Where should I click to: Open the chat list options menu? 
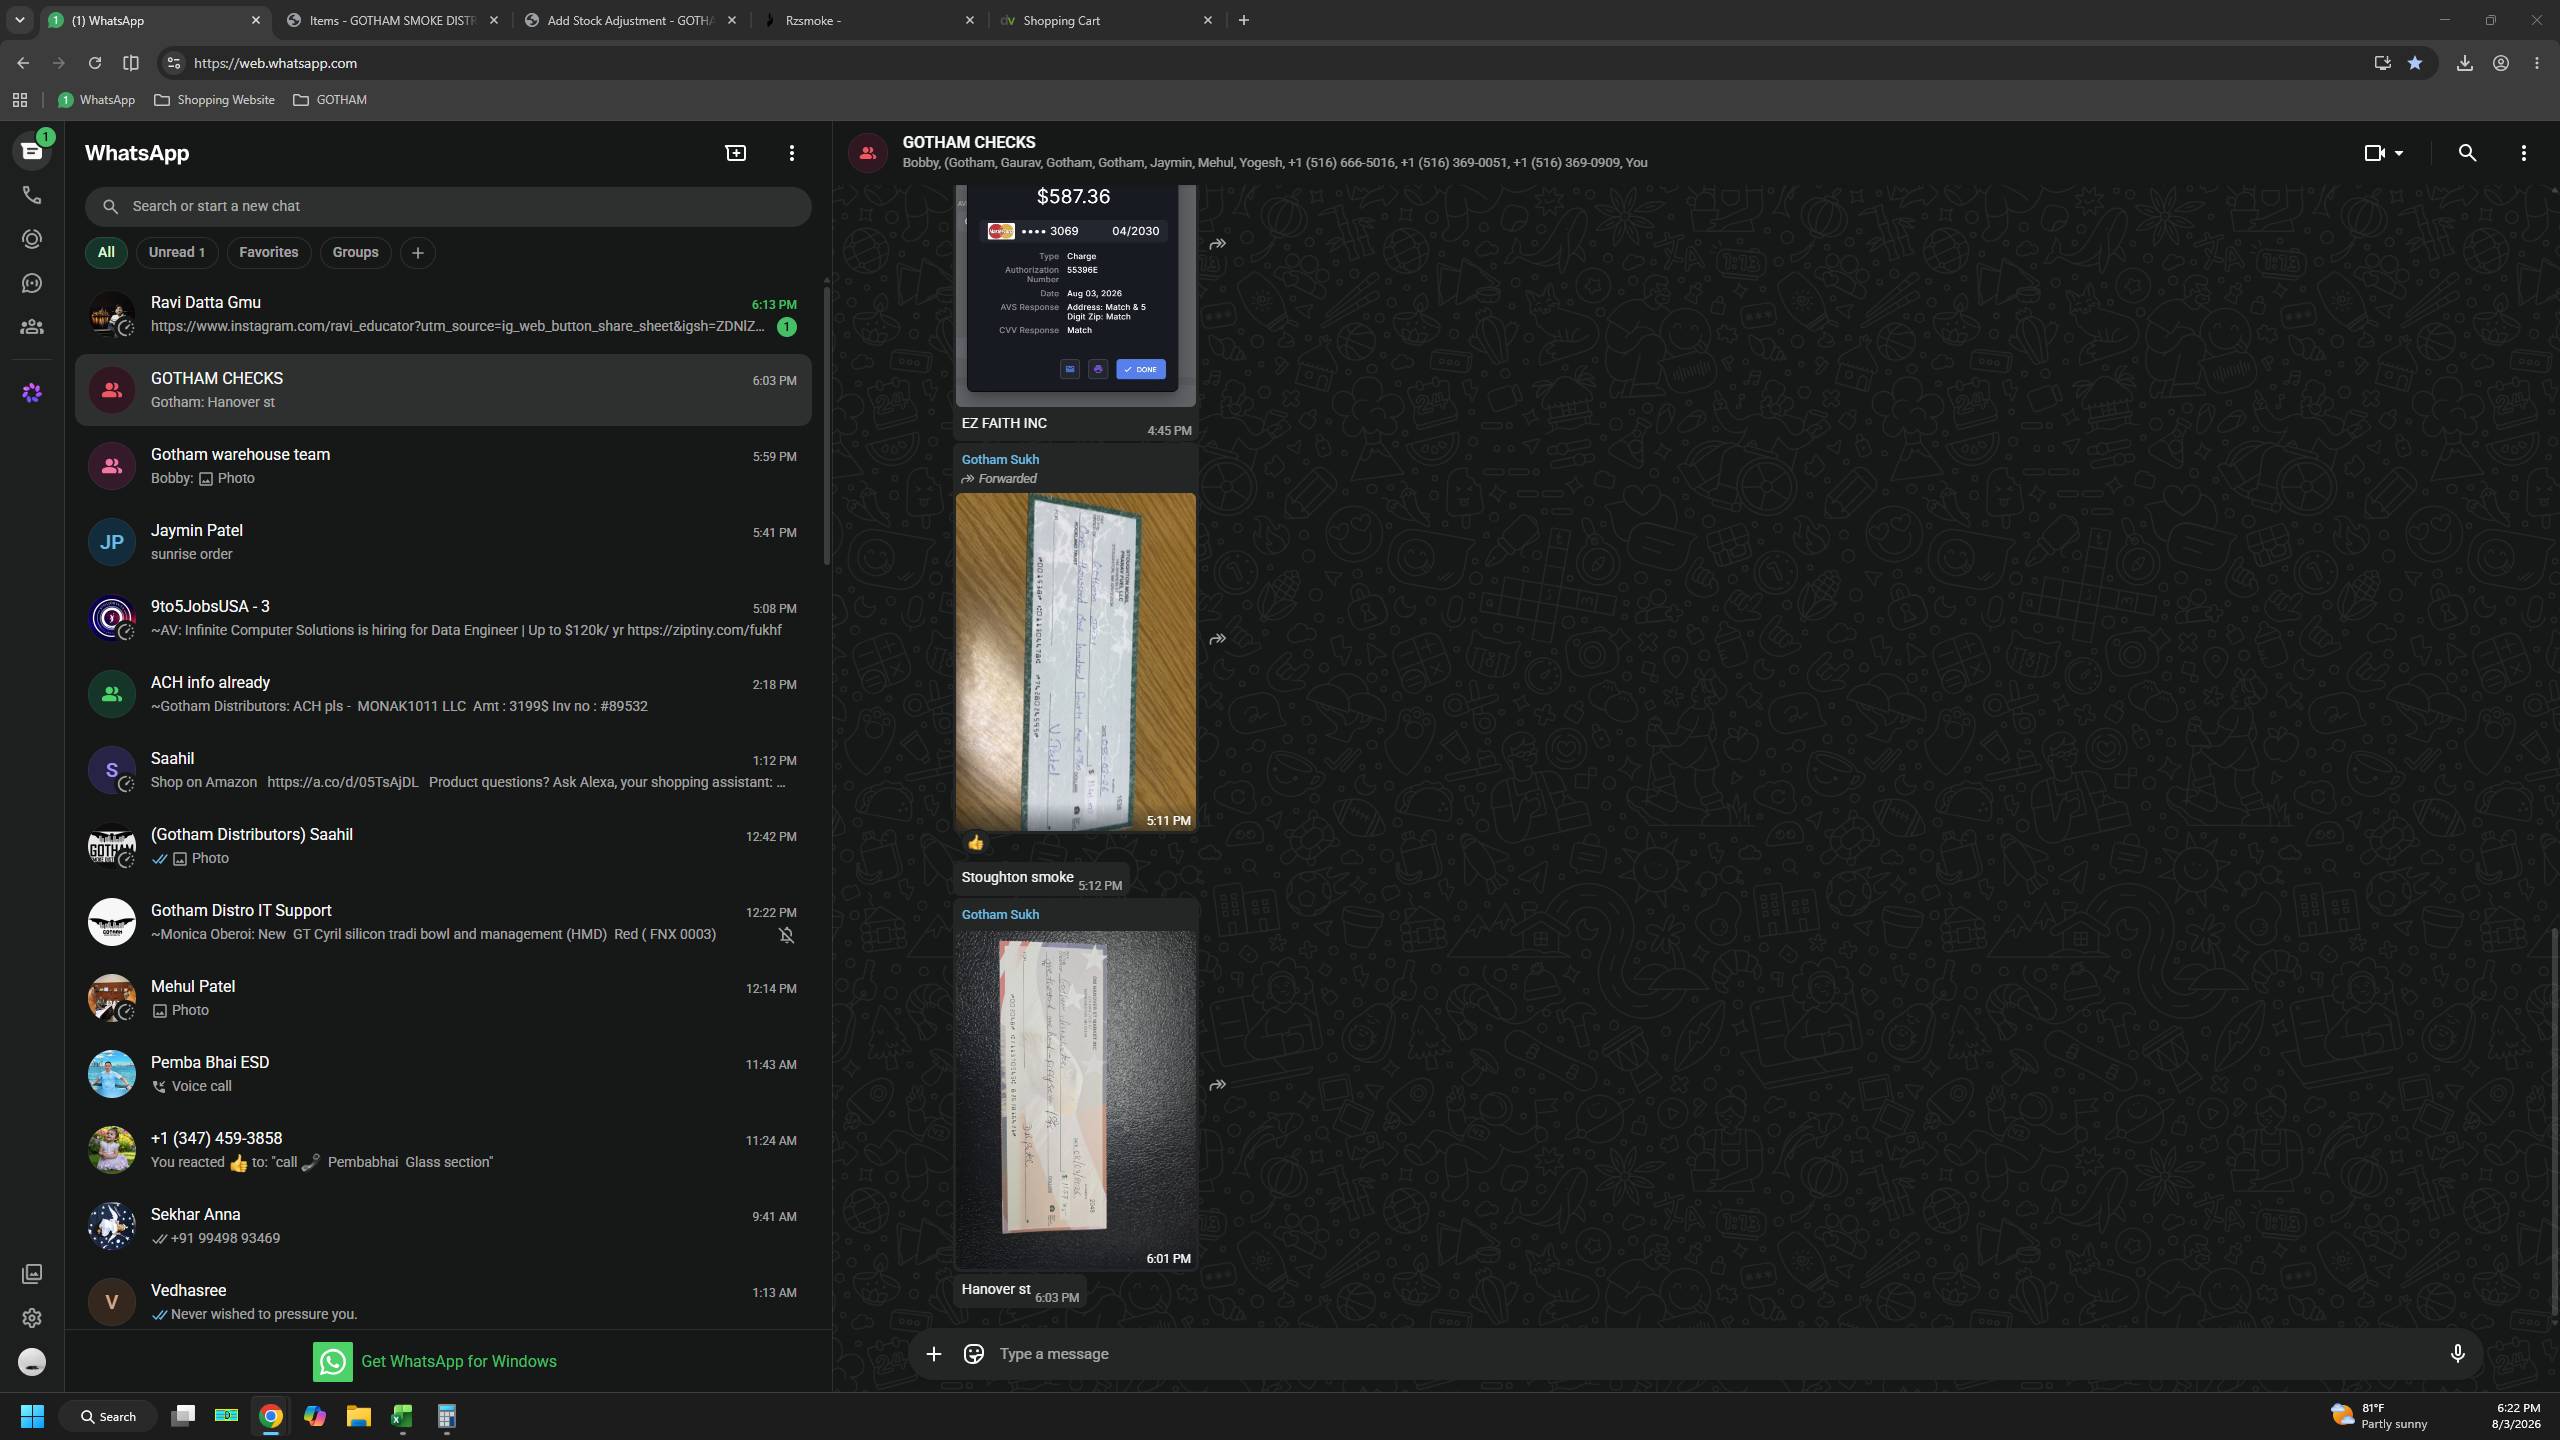(x=792, y=153)
